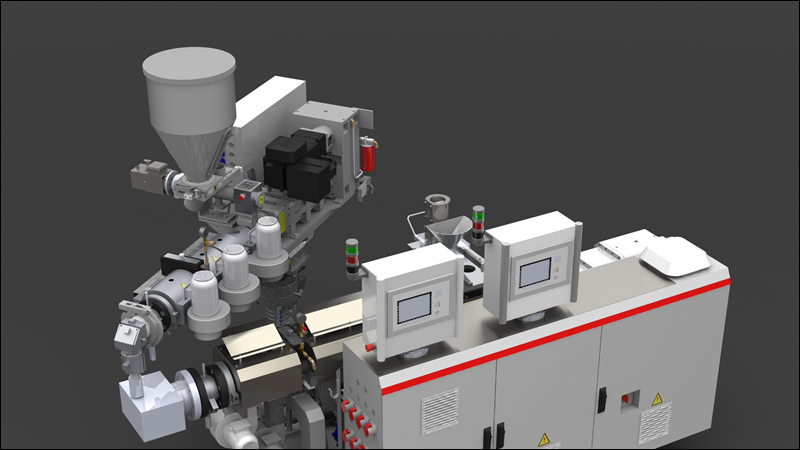The width and height of the screenshot is (800, 450).
Task: Select the black motor blocks on upper unit
Action: tap(298, 164)
